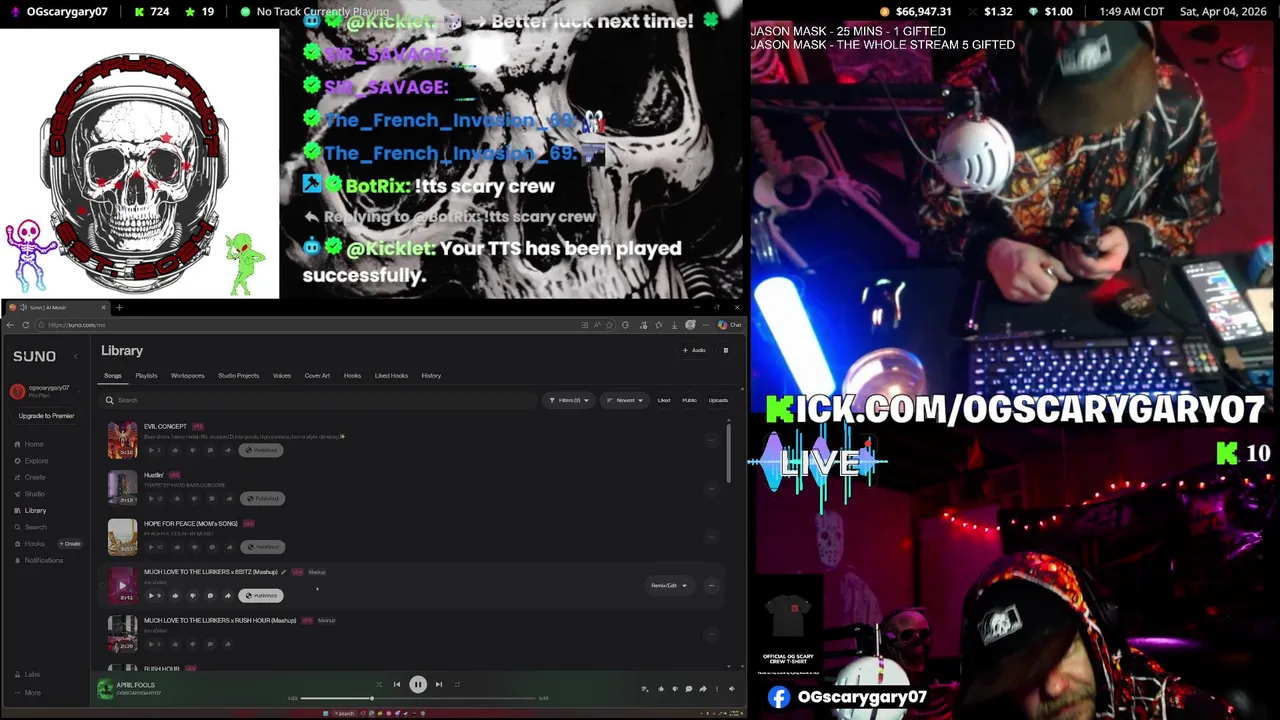
Task: Toggle repeat in the player
Action: click(457, 684)
